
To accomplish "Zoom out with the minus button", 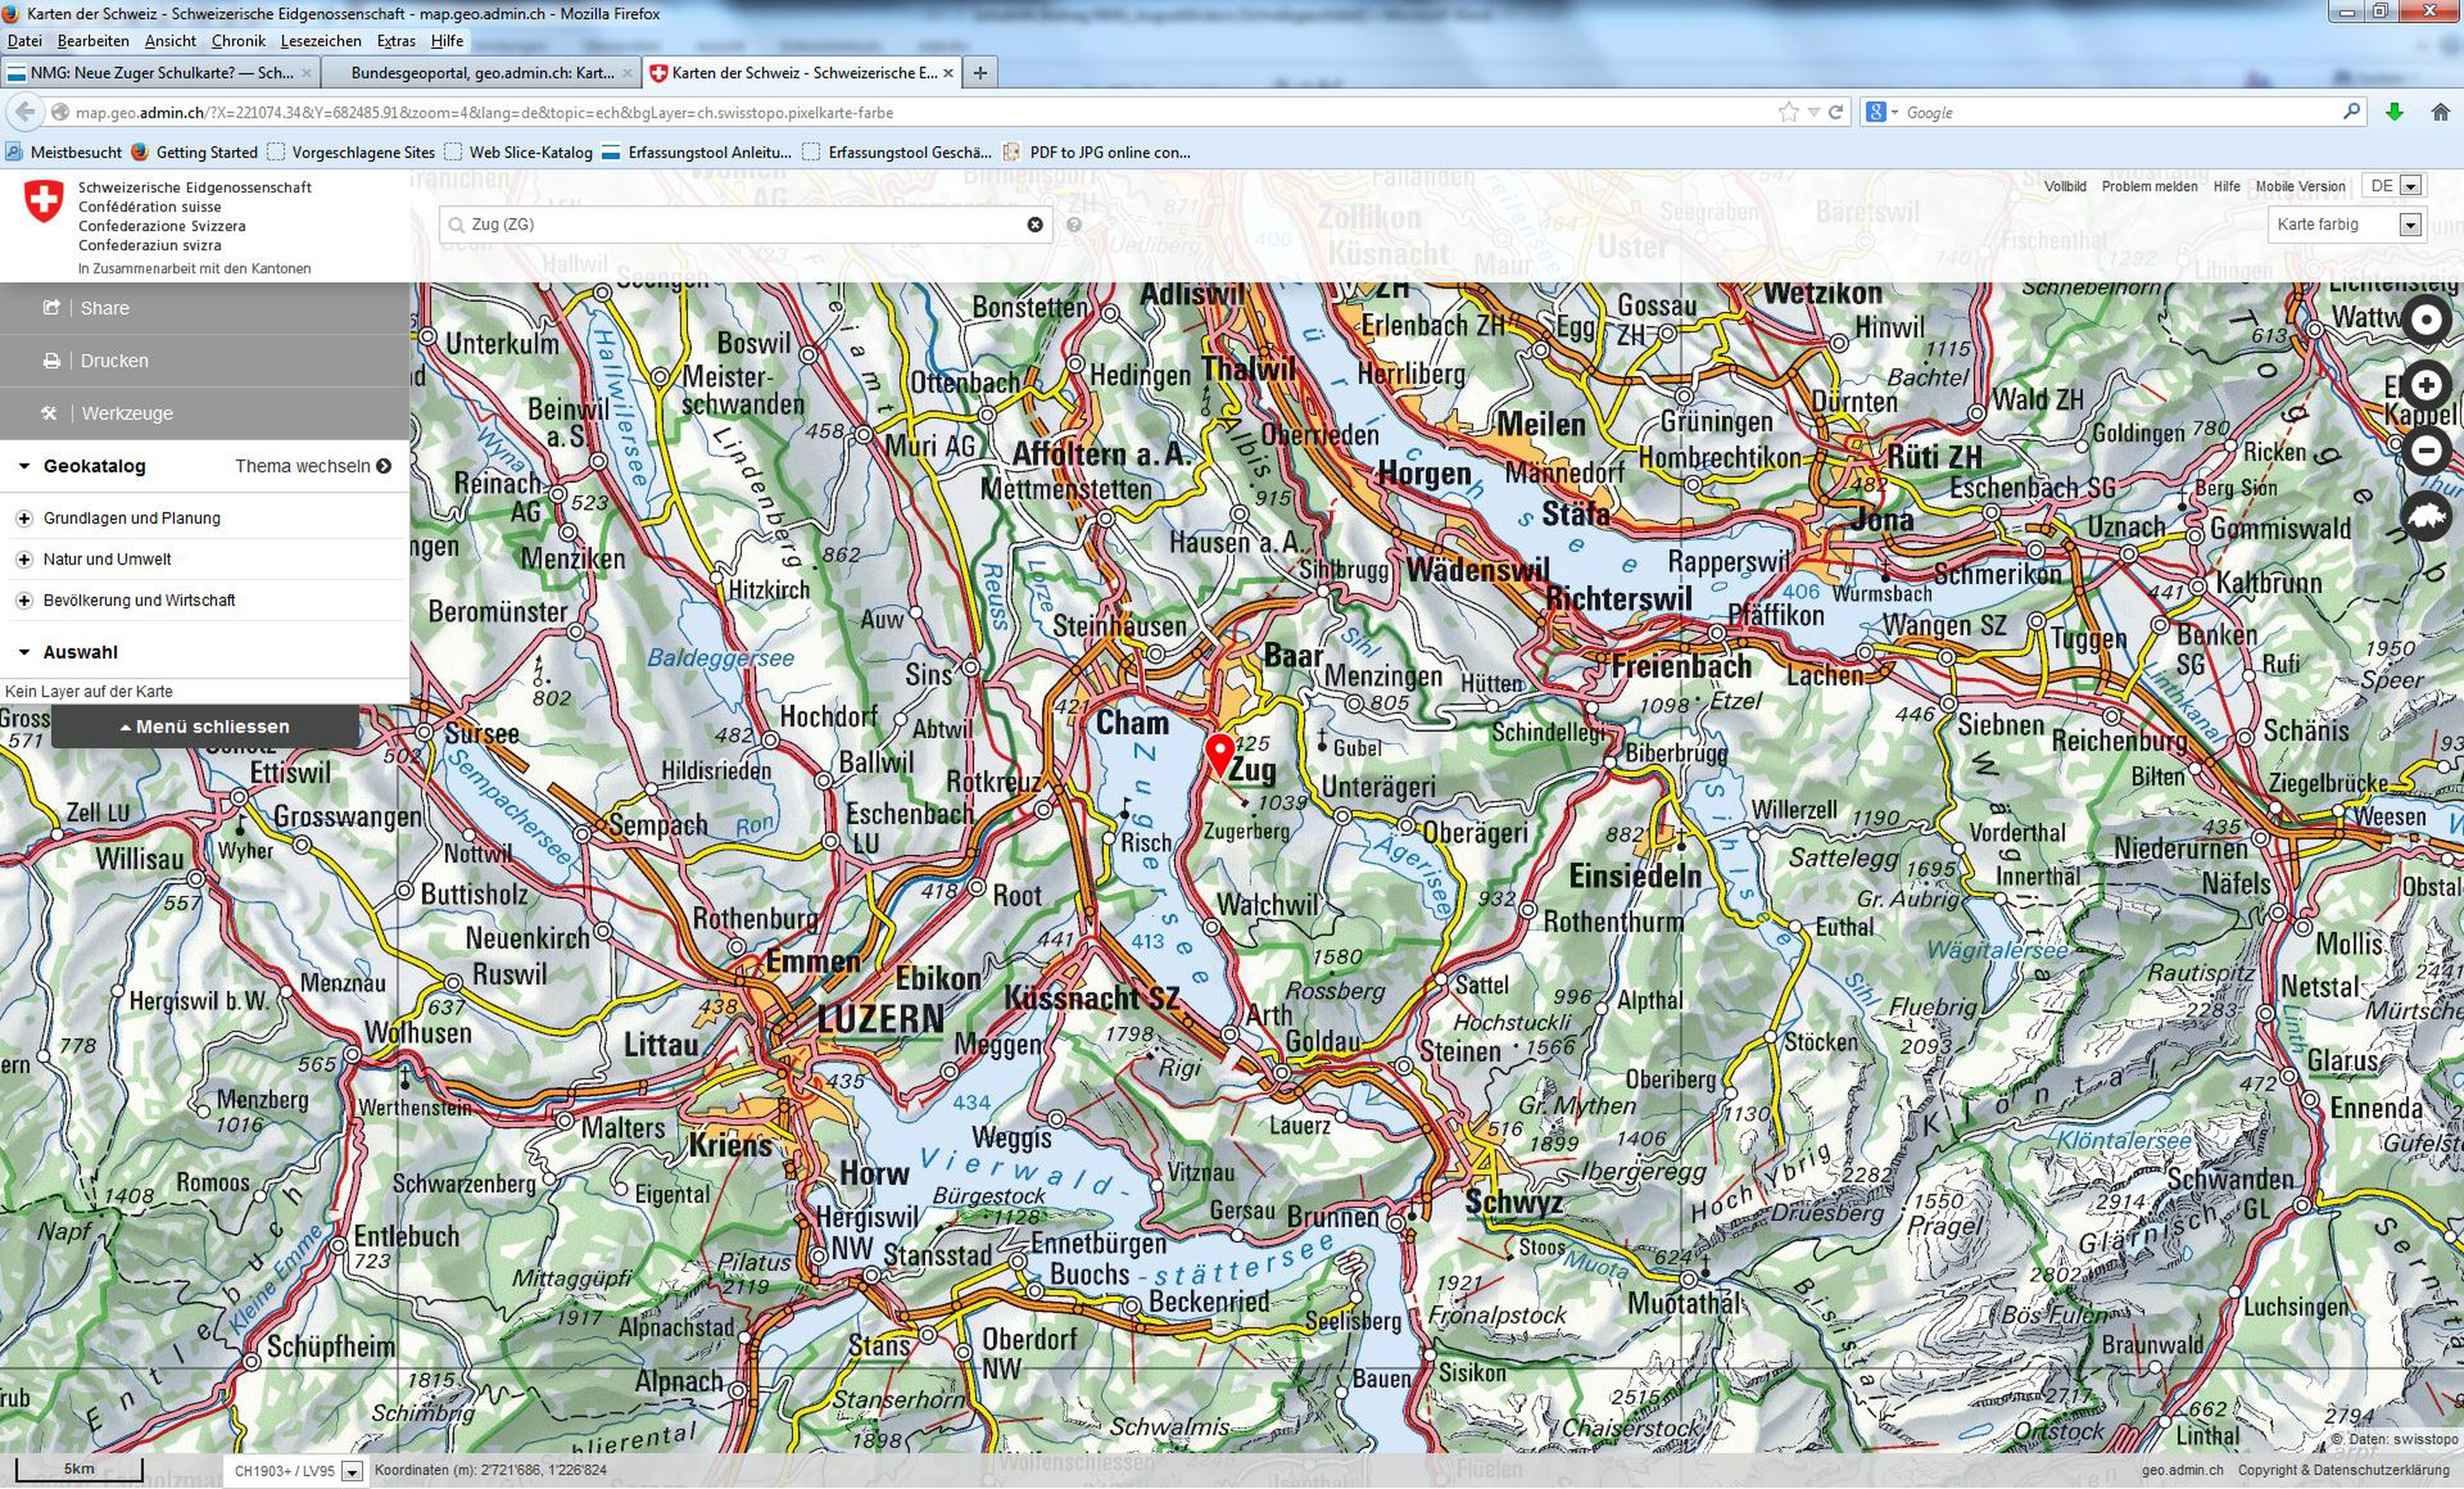I will 2426,450.
